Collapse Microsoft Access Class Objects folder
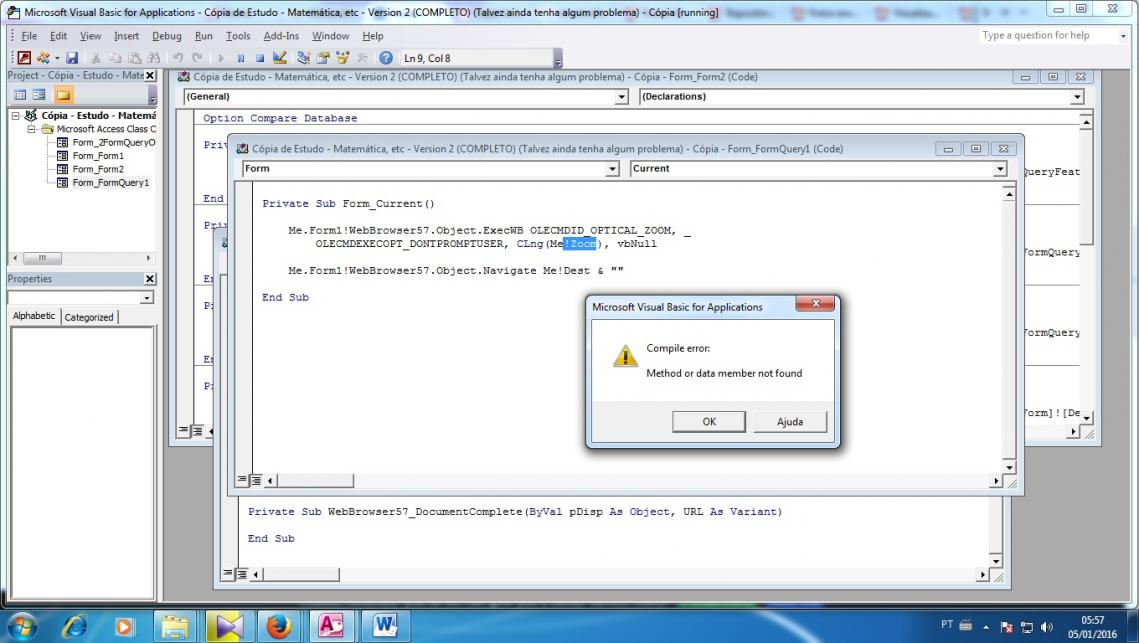 click(x=31, y=129)
